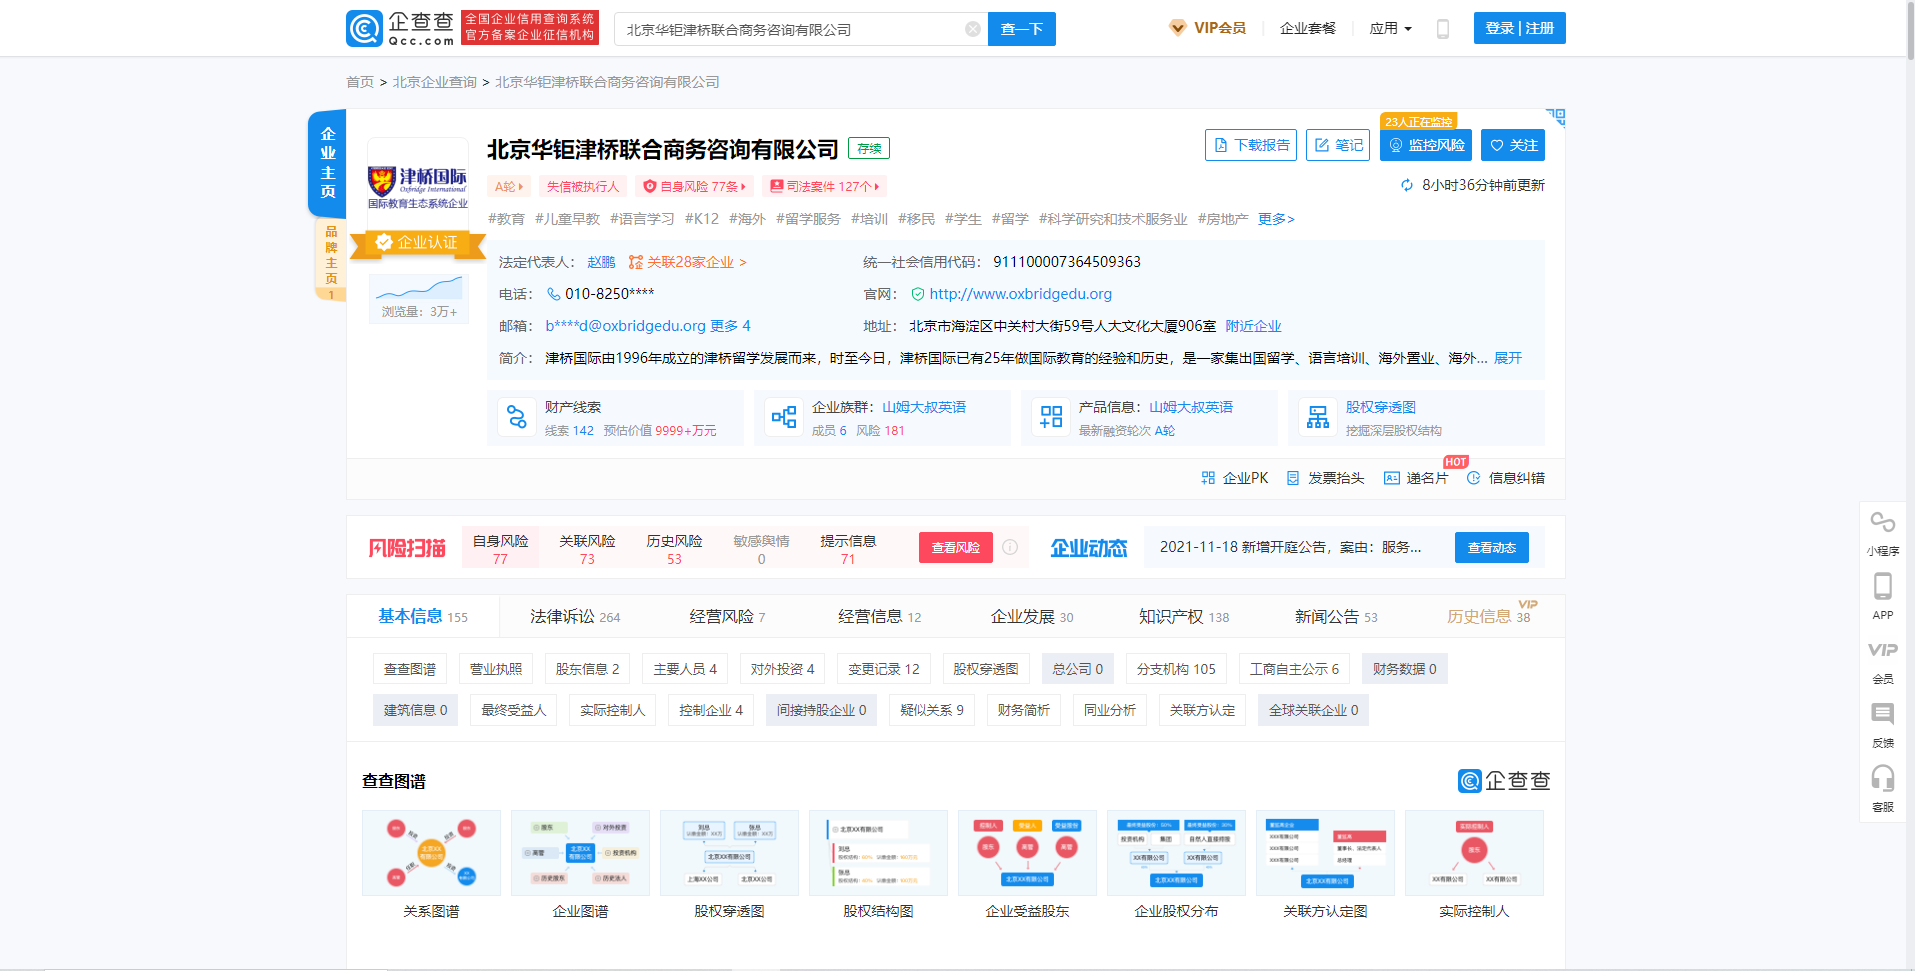Open the 企业PK comparison tool

click(1235, 478)
